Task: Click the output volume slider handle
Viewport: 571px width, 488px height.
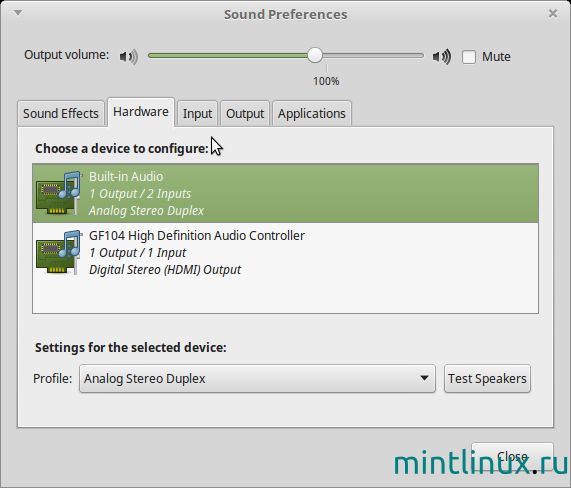Action: [315, 55]
